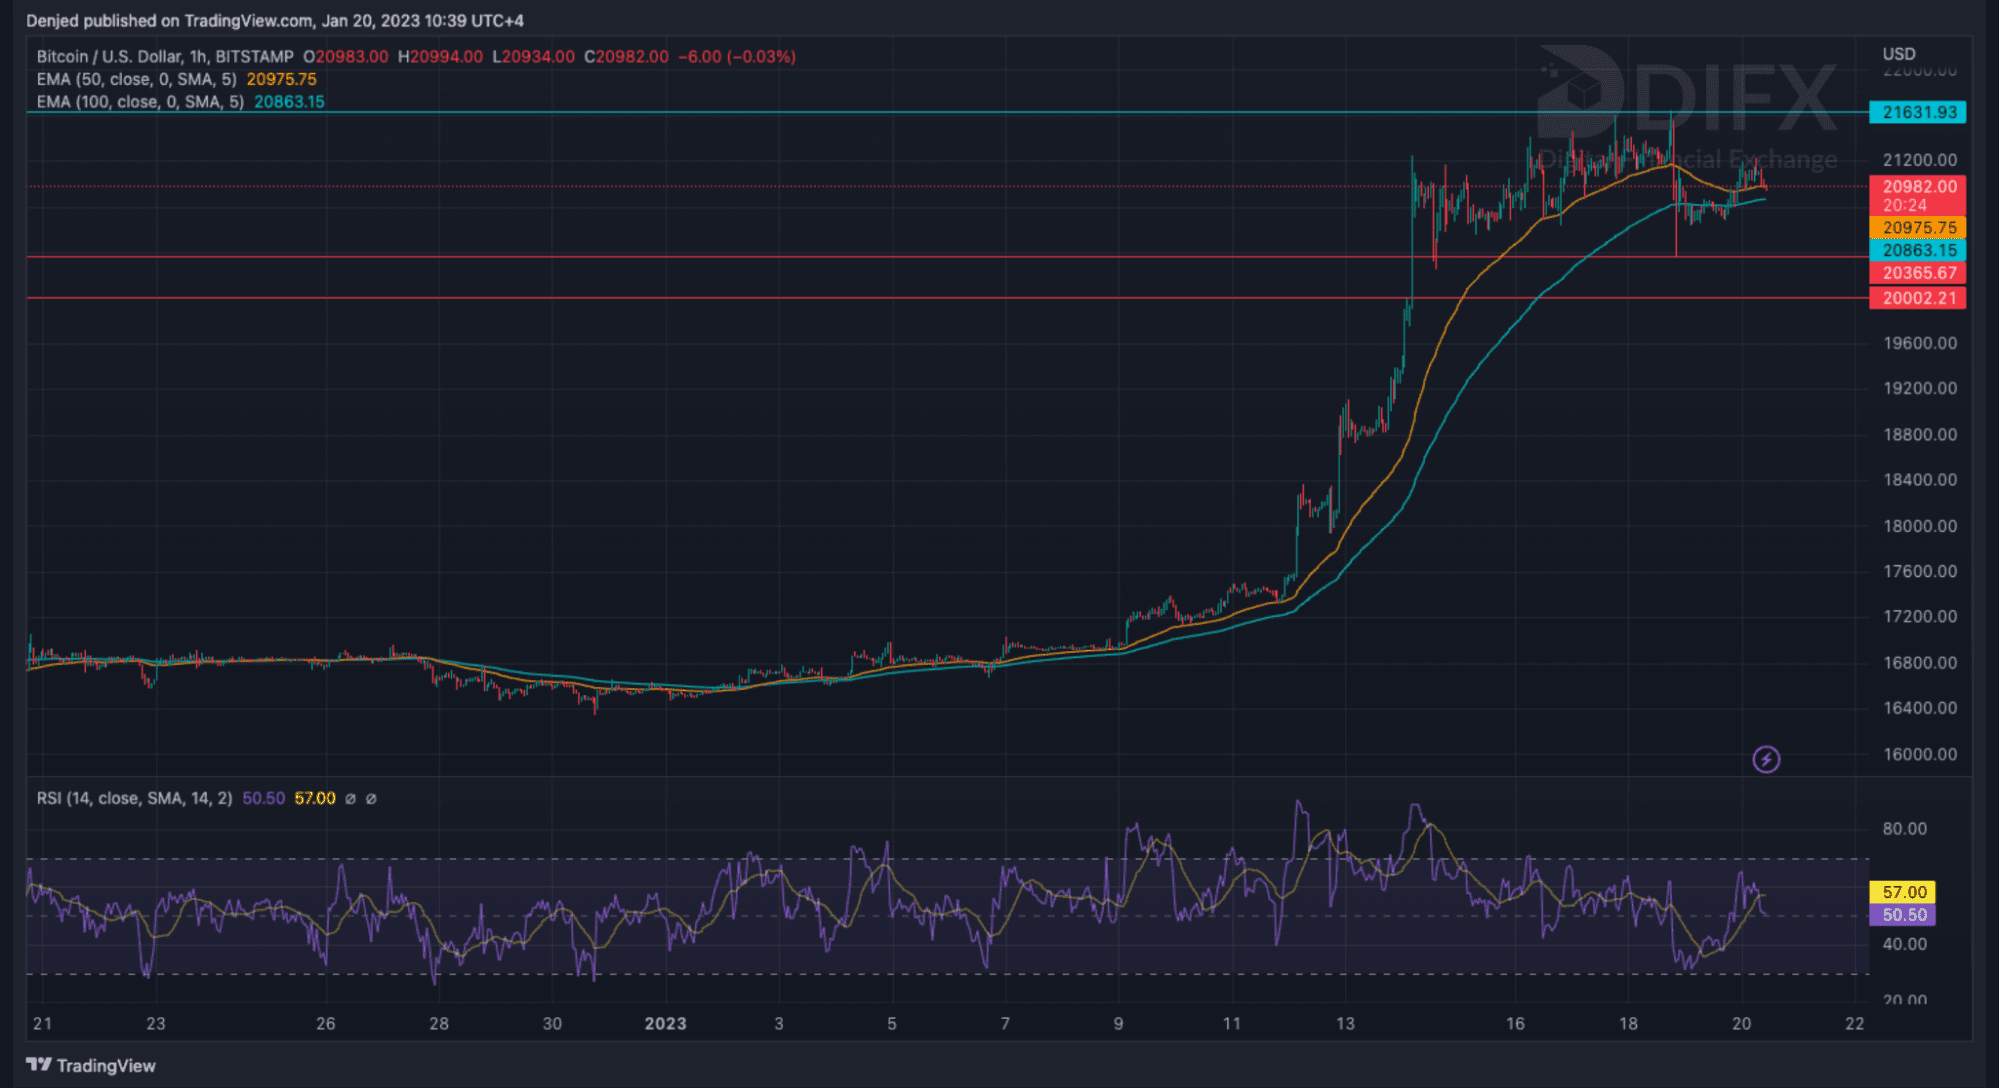Click the red 20982.00 current price label
This screenshot has width=1999, height=1089.
tap(1918, 187)
